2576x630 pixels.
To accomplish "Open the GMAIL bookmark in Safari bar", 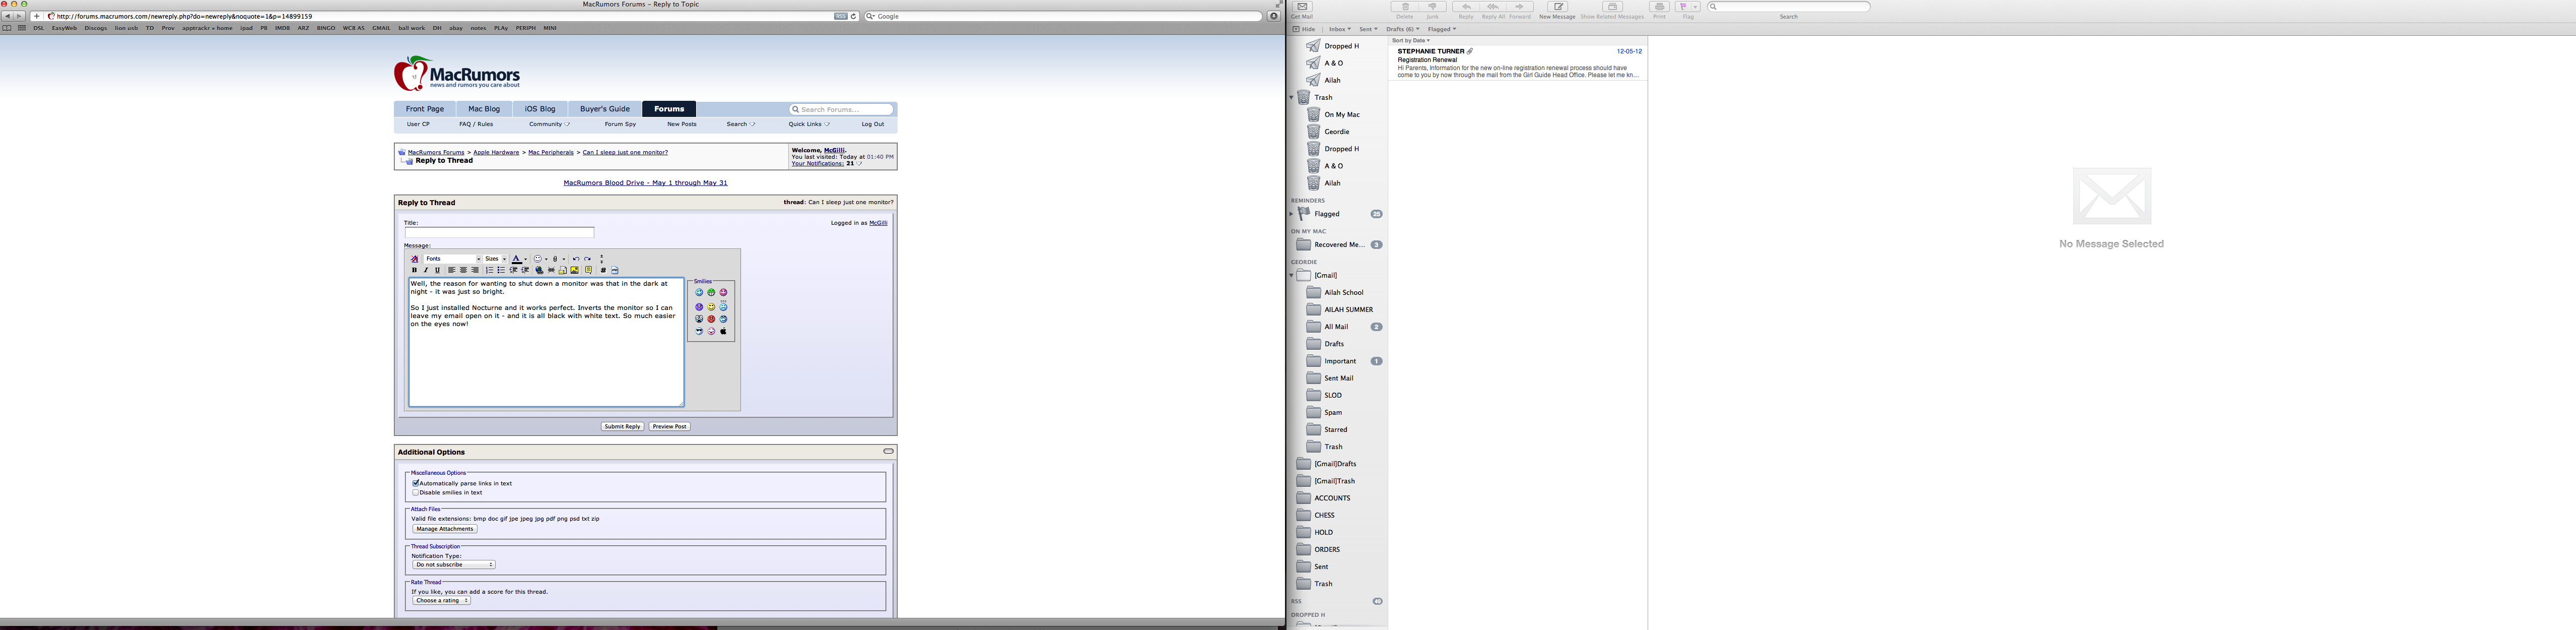I will pos(381,28).
